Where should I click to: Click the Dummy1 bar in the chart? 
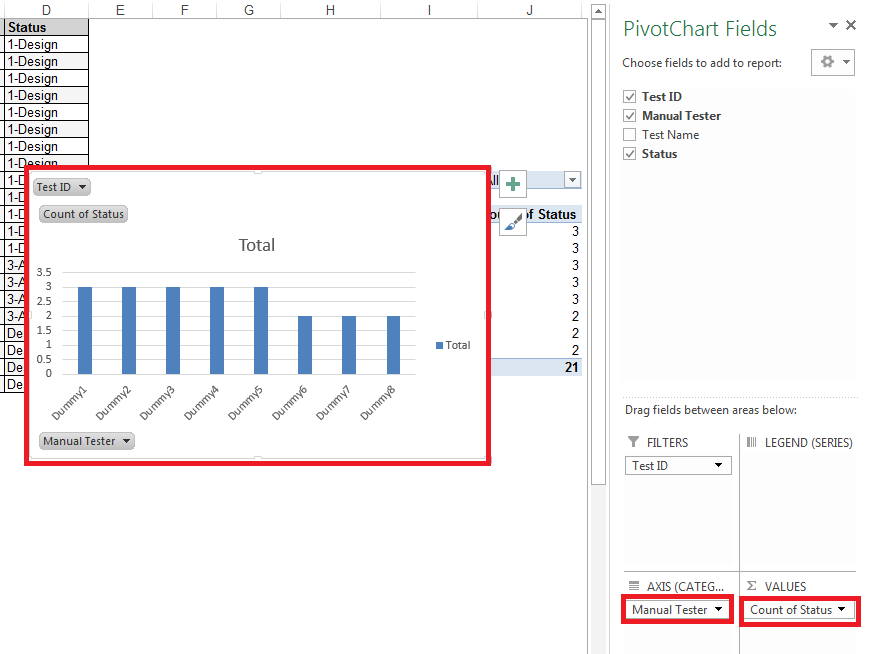pos(85,330)
